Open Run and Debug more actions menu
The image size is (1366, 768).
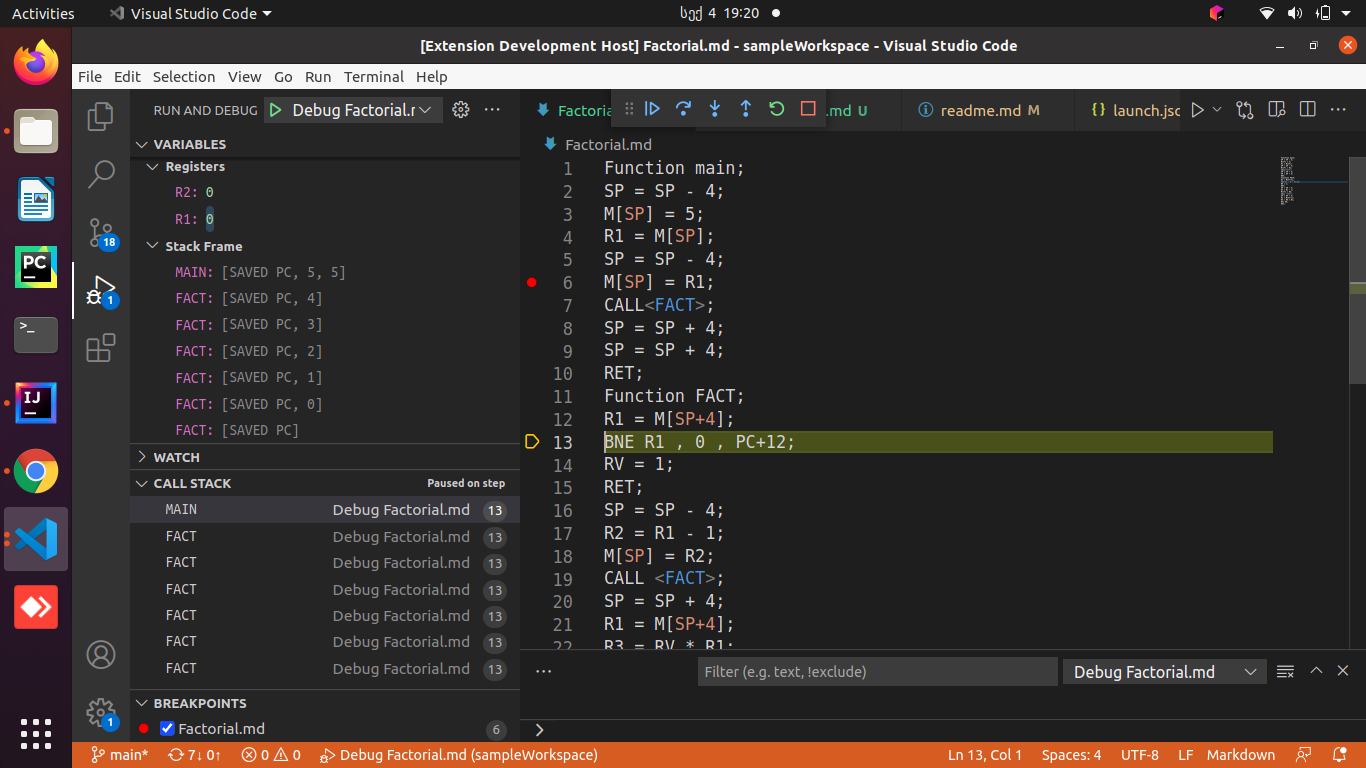pos(492,110)
